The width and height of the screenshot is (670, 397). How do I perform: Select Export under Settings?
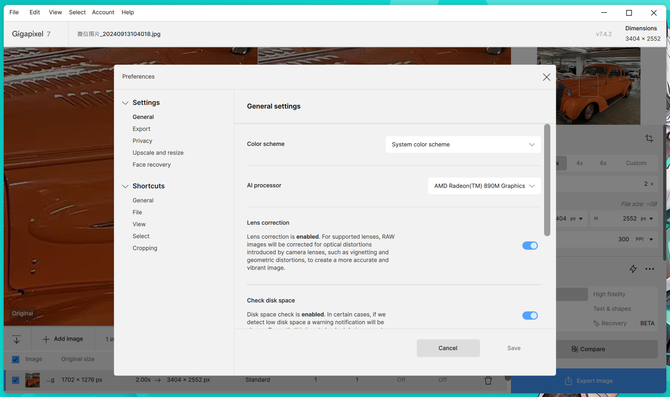click(141, 129)
